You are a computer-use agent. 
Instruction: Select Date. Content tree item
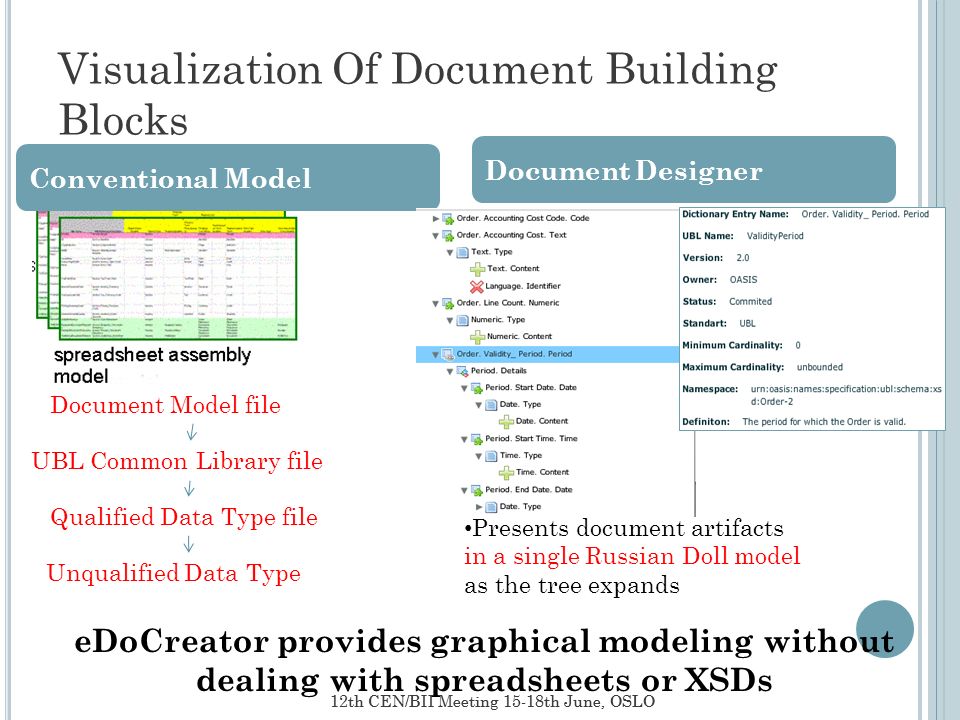point(542,421)
